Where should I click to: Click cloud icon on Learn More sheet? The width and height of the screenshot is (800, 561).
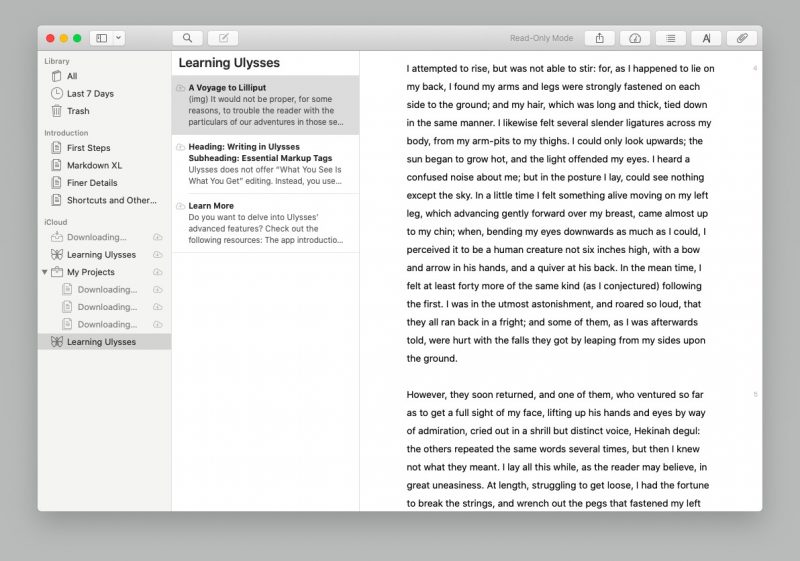pos(180,206)
